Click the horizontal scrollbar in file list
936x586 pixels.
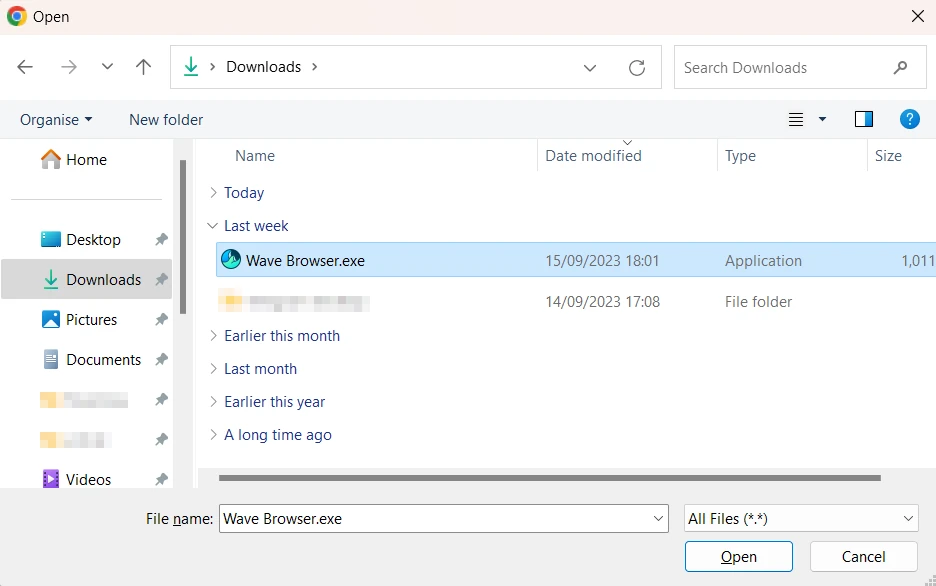click(x=550, y=478)
